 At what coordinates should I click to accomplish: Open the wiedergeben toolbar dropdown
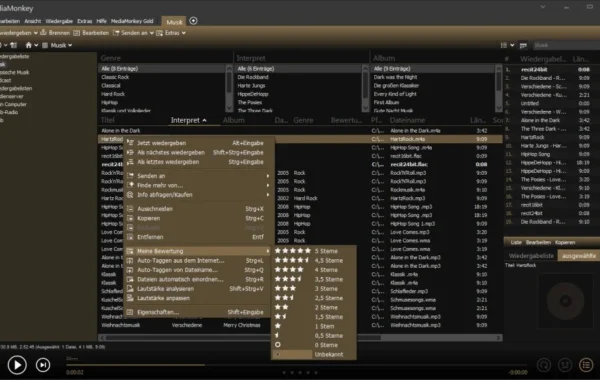click(x=36, y=33)
